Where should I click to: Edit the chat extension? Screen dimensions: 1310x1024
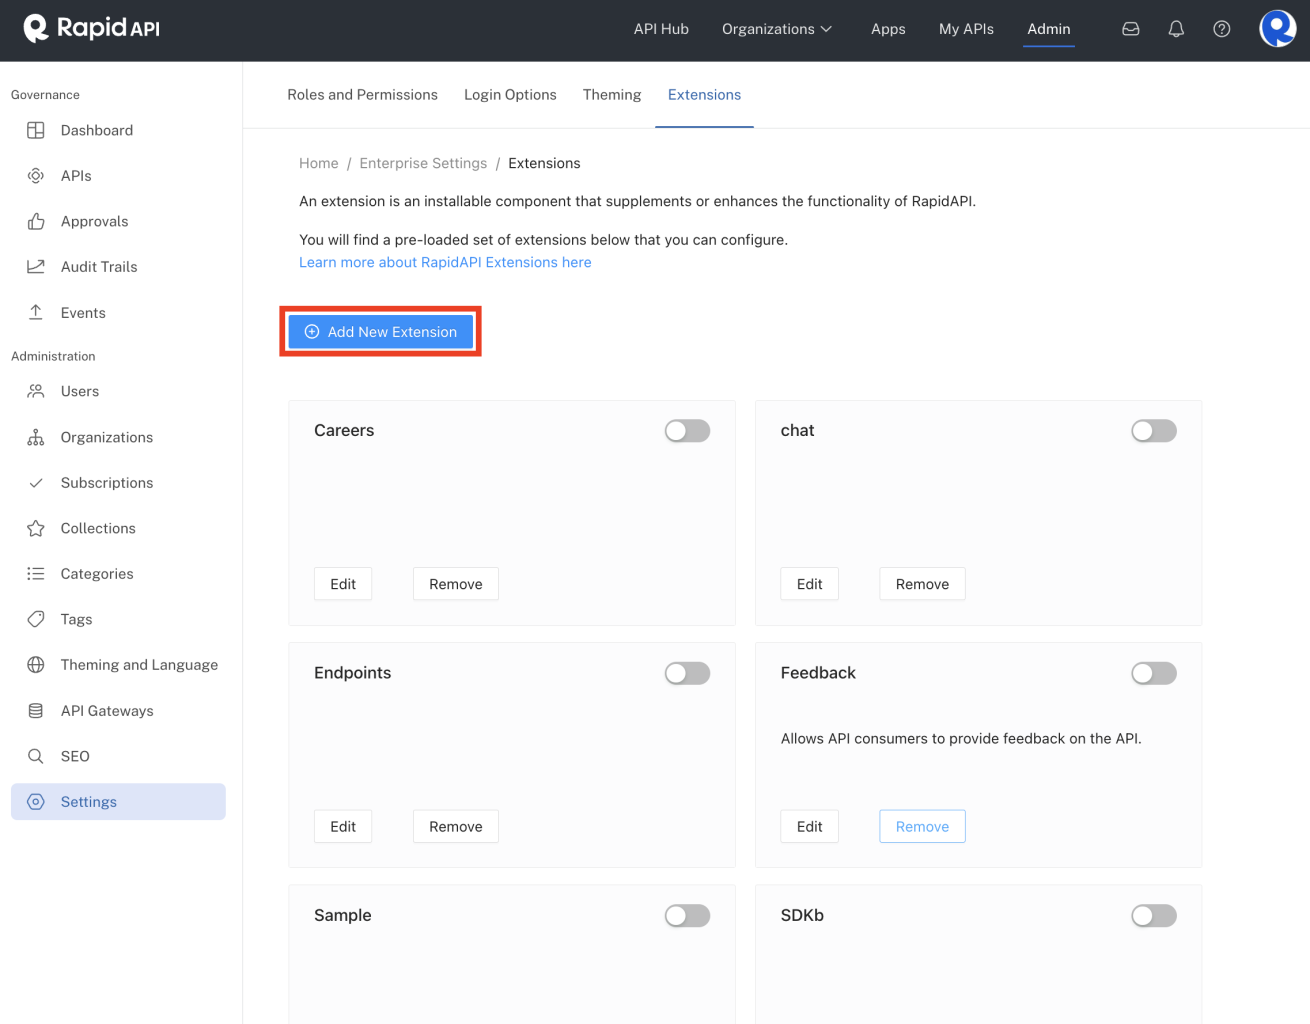click(810, 584)
